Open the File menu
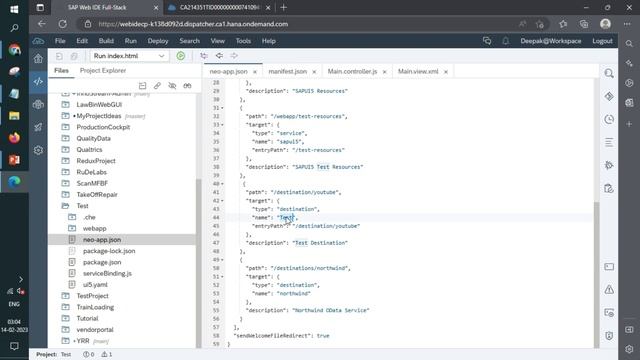 pyautogui.click(x=60, y=41)
